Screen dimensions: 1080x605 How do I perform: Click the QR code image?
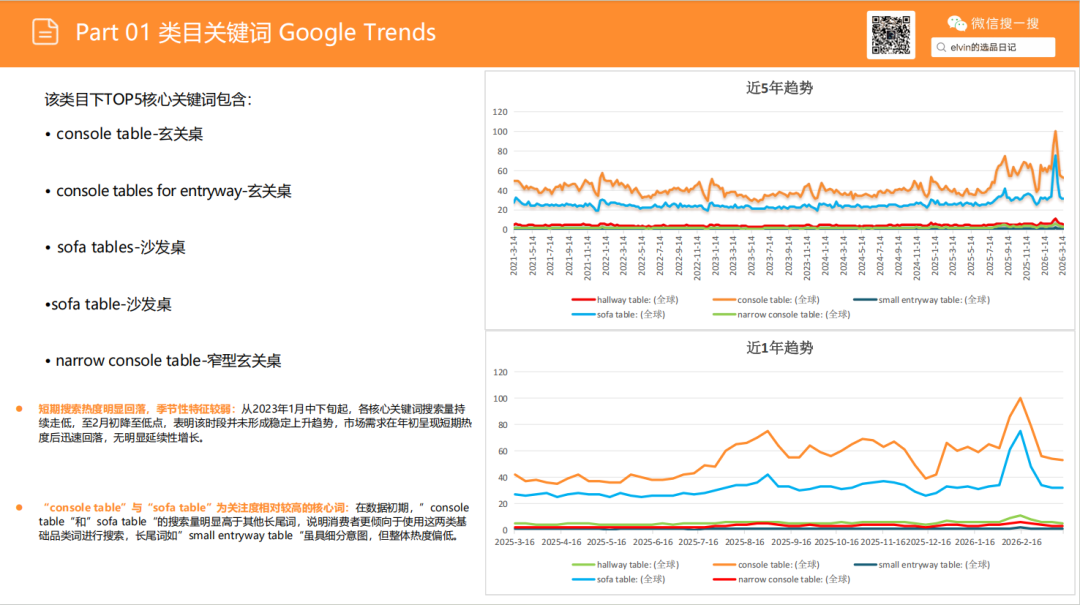891,35
